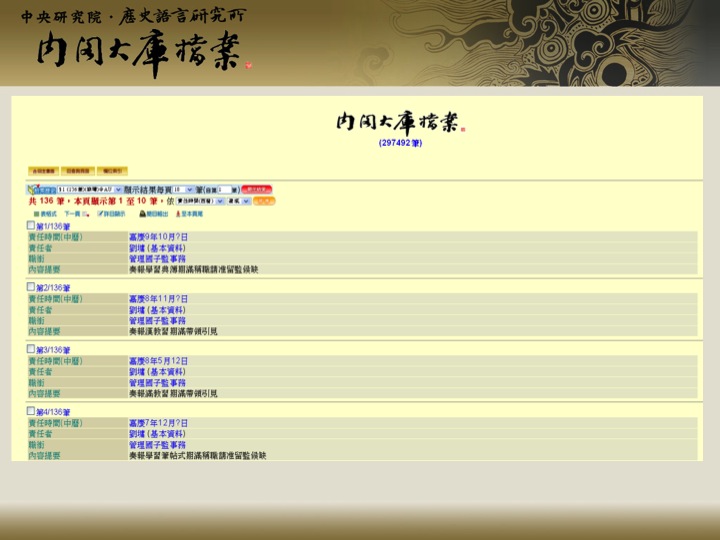Open record link 第1/136筆
Viewport: 720px width, 540px height.
(53, 226)
